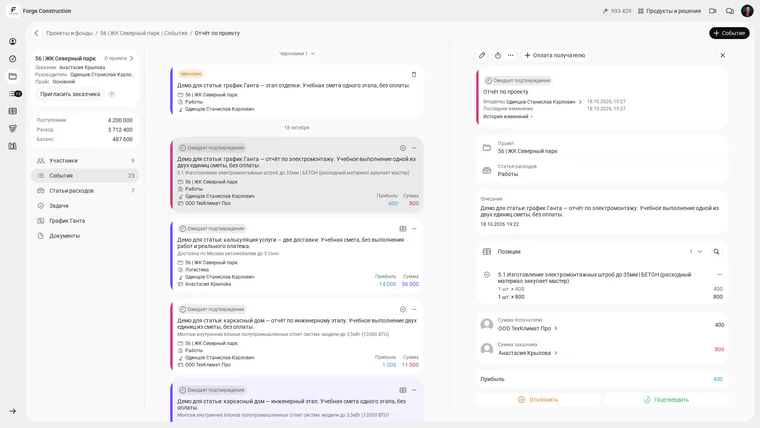
Task: Open the video camera icon in header
Action: pyautogui.click(x=712, y=11)
